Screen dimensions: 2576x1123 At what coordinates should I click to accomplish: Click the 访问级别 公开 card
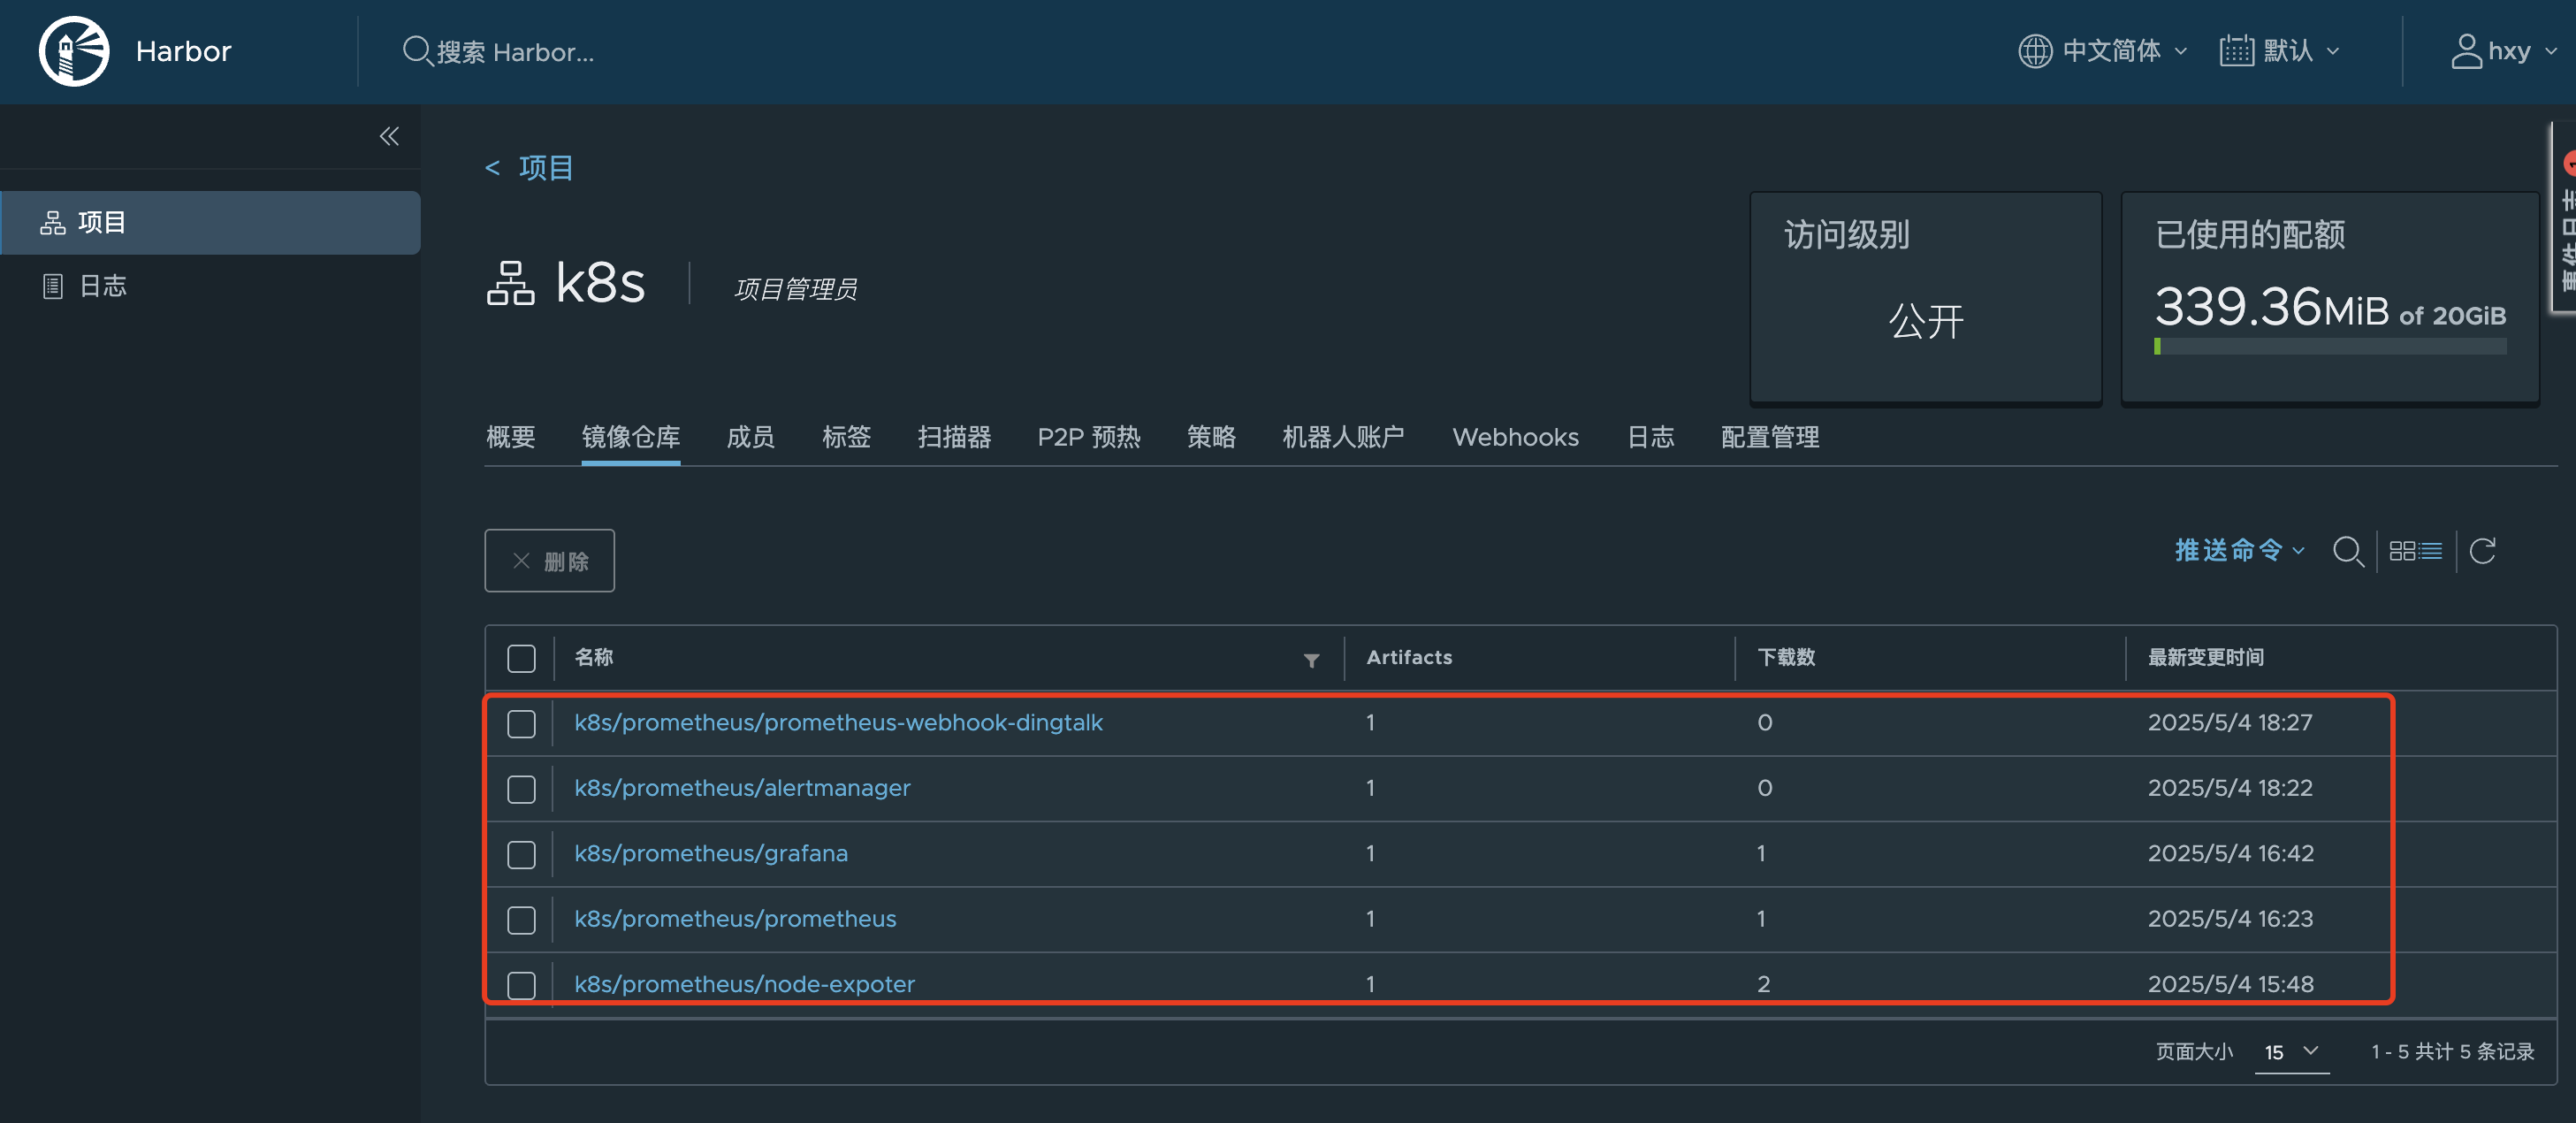click(1925, 297)
